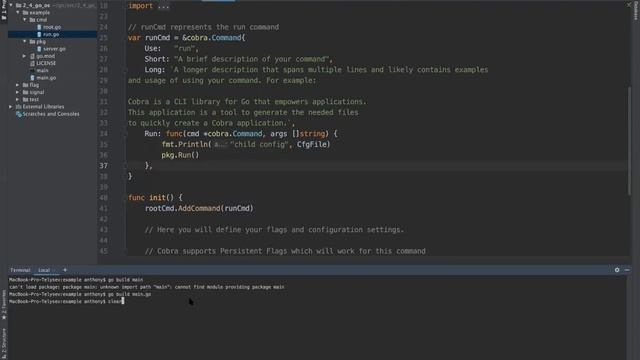Click the Terminal panel label
Viewport: 640px width, 360px height.
20,270
